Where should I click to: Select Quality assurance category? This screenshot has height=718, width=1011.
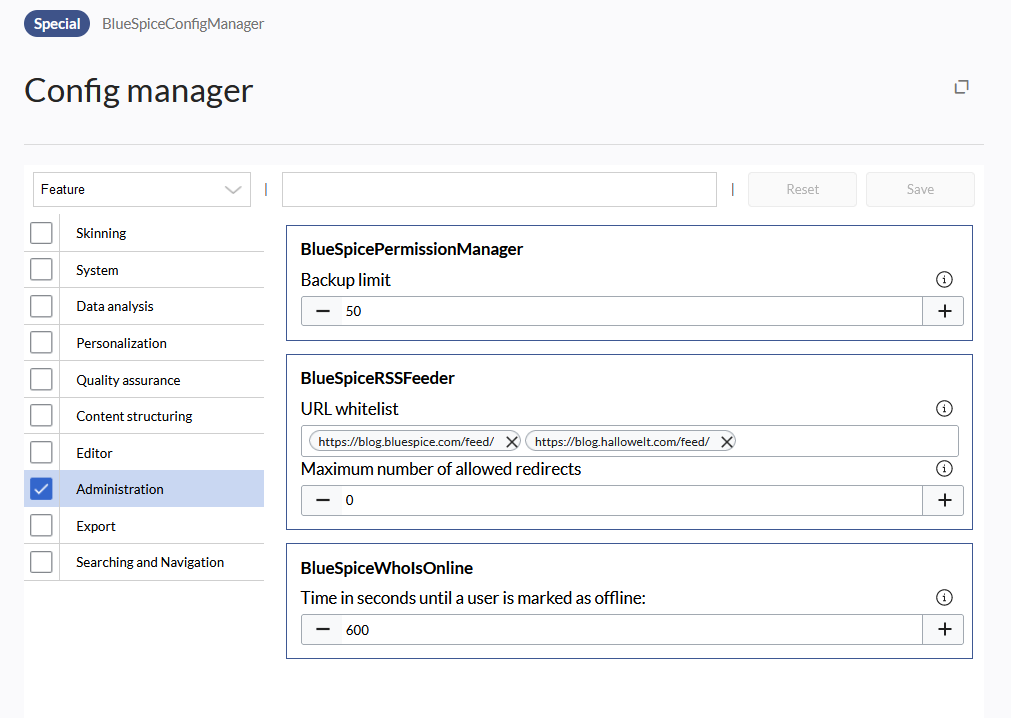click(128, 380)
